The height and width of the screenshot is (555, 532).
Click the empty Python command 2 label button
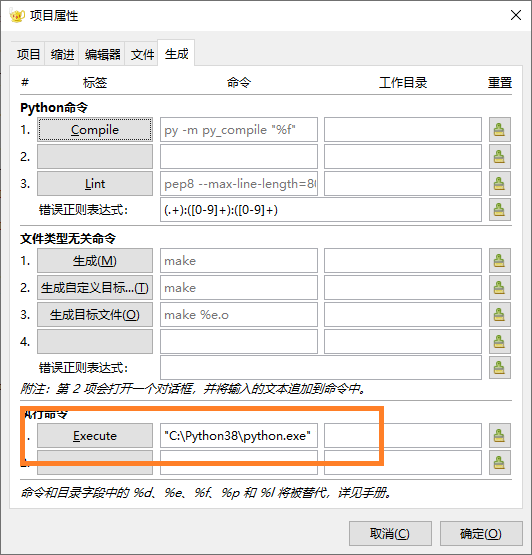click(95, 156)
